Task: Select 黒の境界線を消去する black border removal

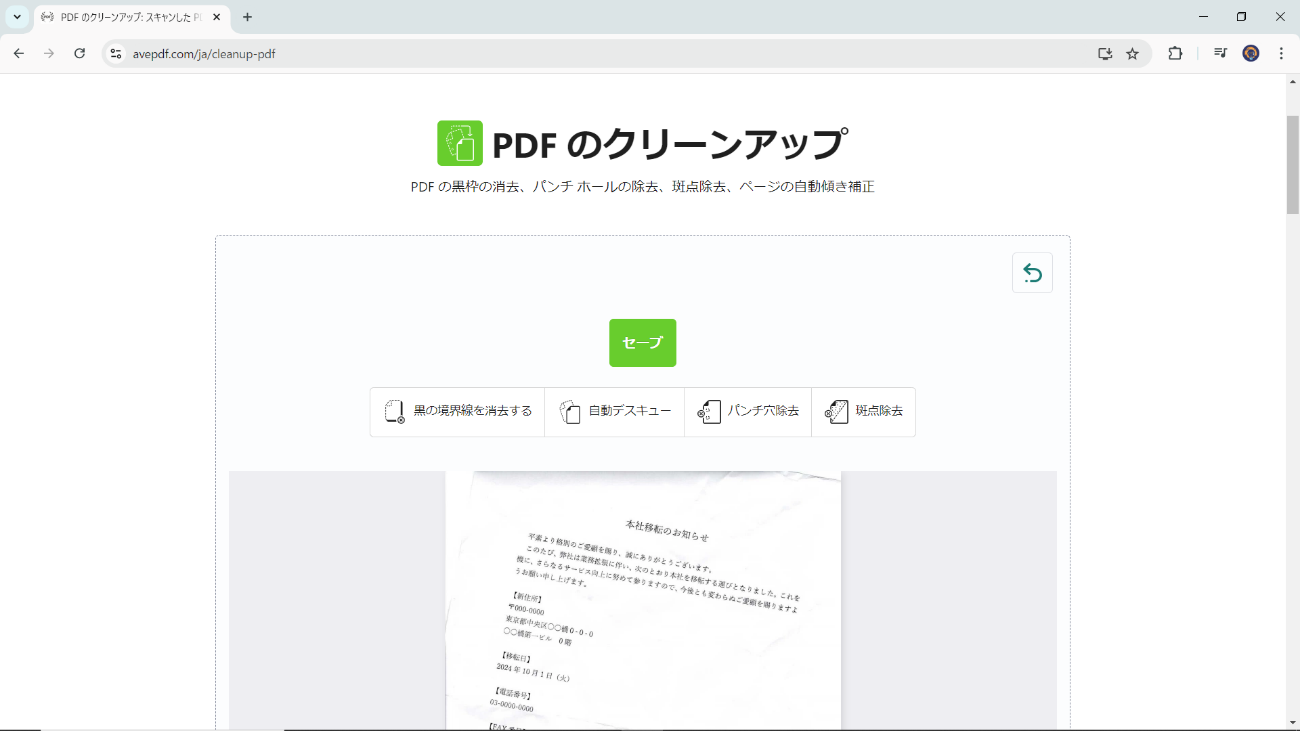Action: [x=458, y=412]
